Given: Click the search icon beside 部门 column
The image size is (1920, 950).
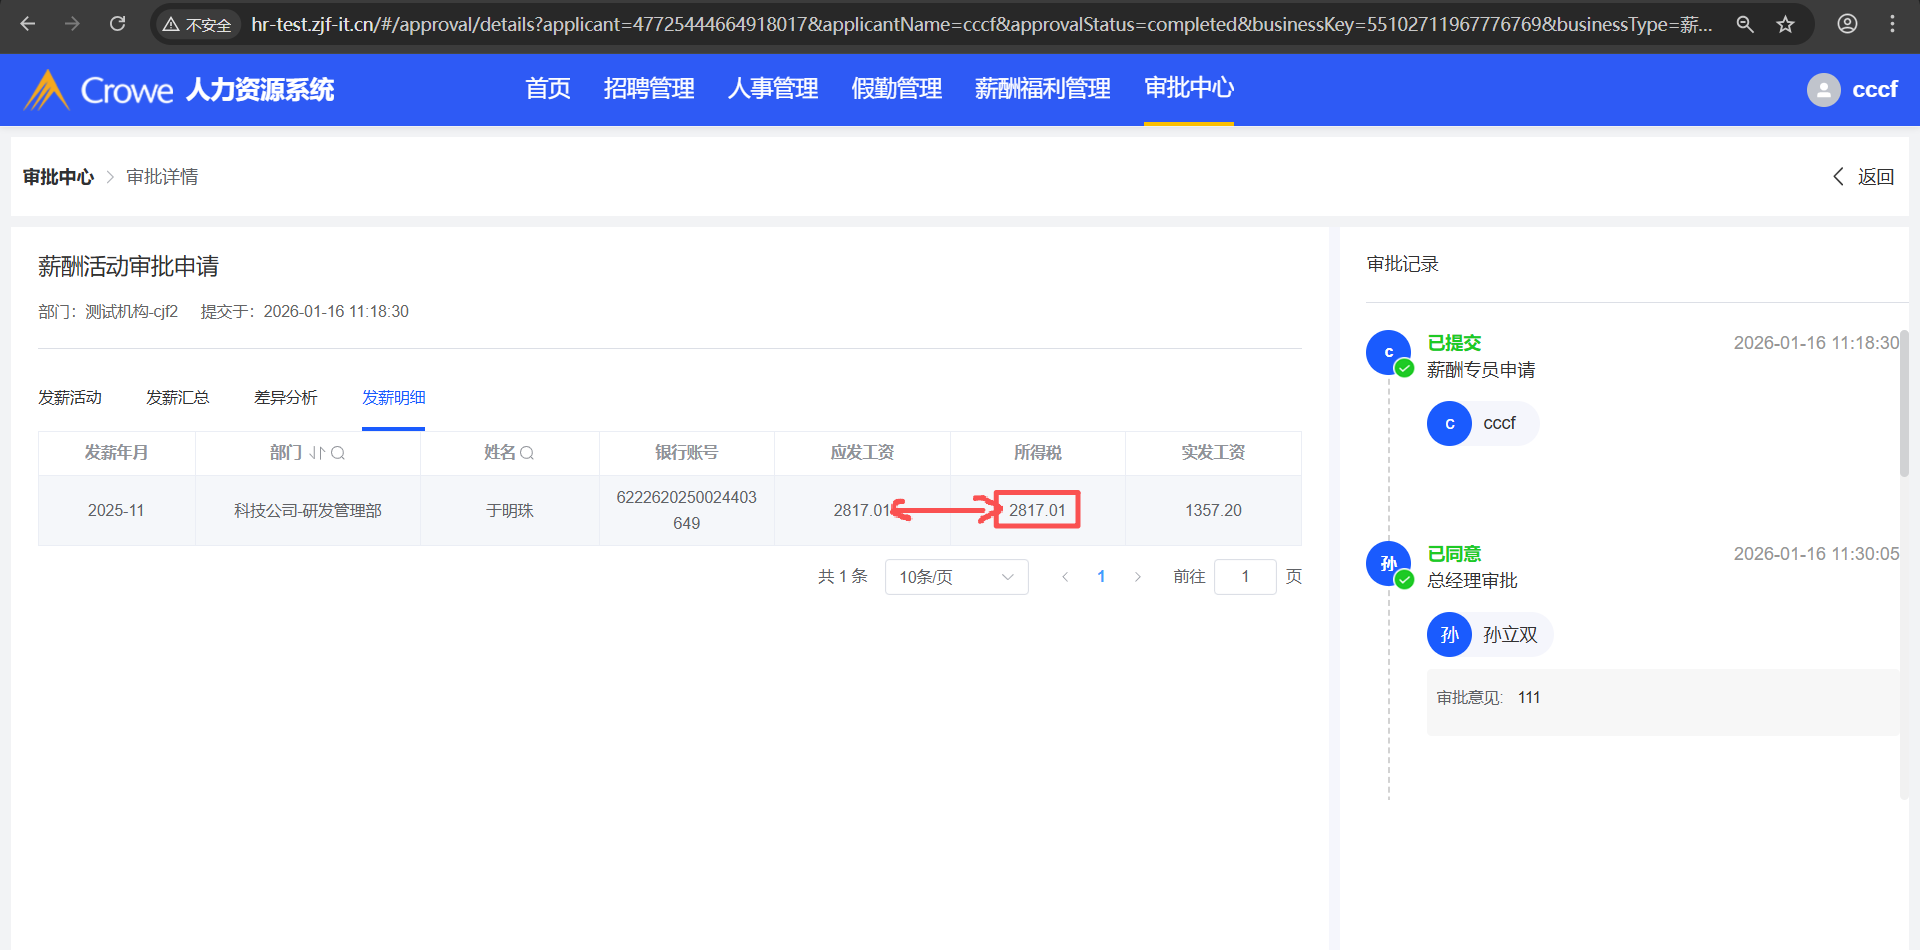Looking at the screenshot, I should pos(338,453).
